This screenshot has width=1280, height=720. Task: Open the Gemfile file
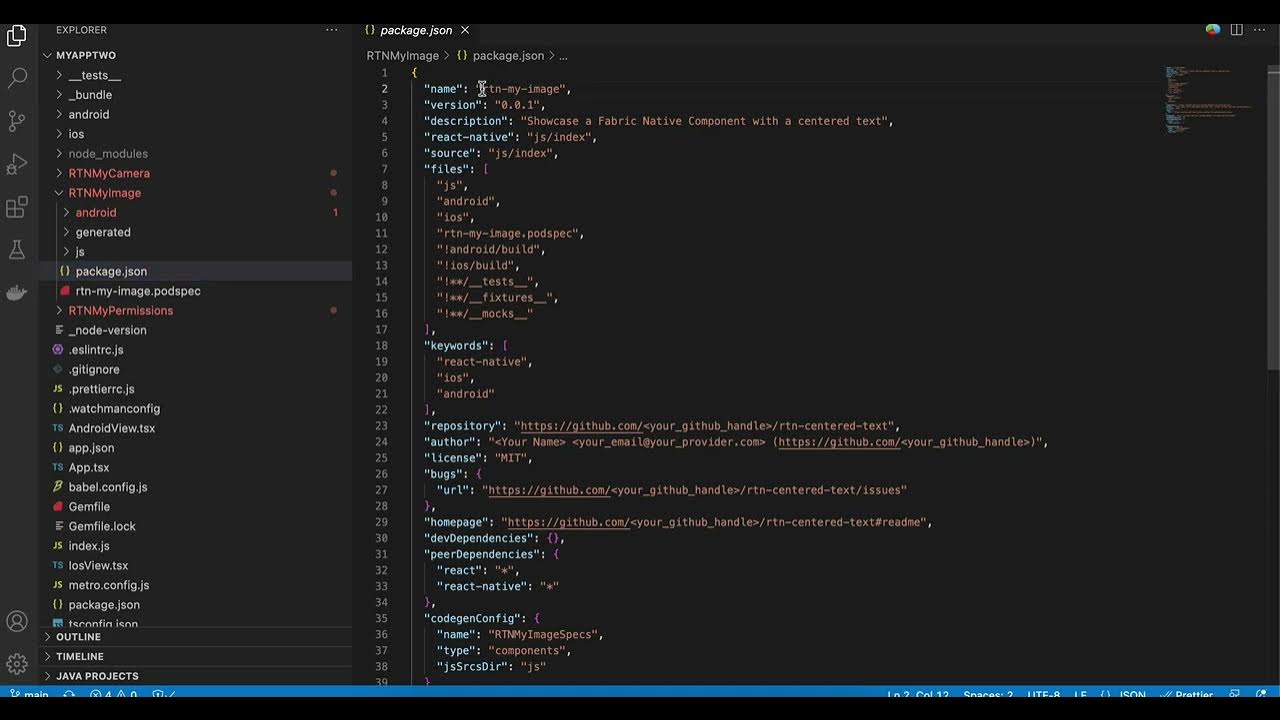tap(89, 506)
